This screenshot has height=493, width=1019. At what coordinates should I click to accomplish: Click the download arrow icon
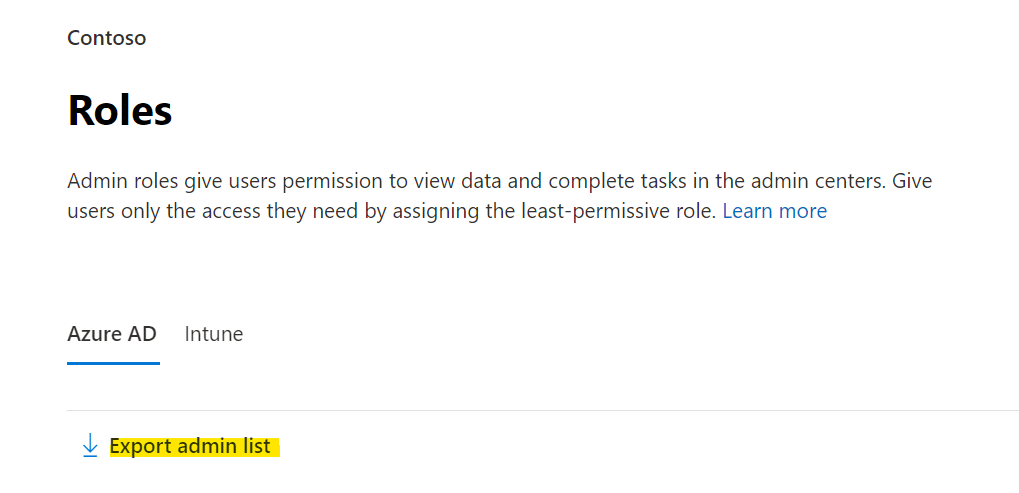pyautogui.click(x=90, y=446)
